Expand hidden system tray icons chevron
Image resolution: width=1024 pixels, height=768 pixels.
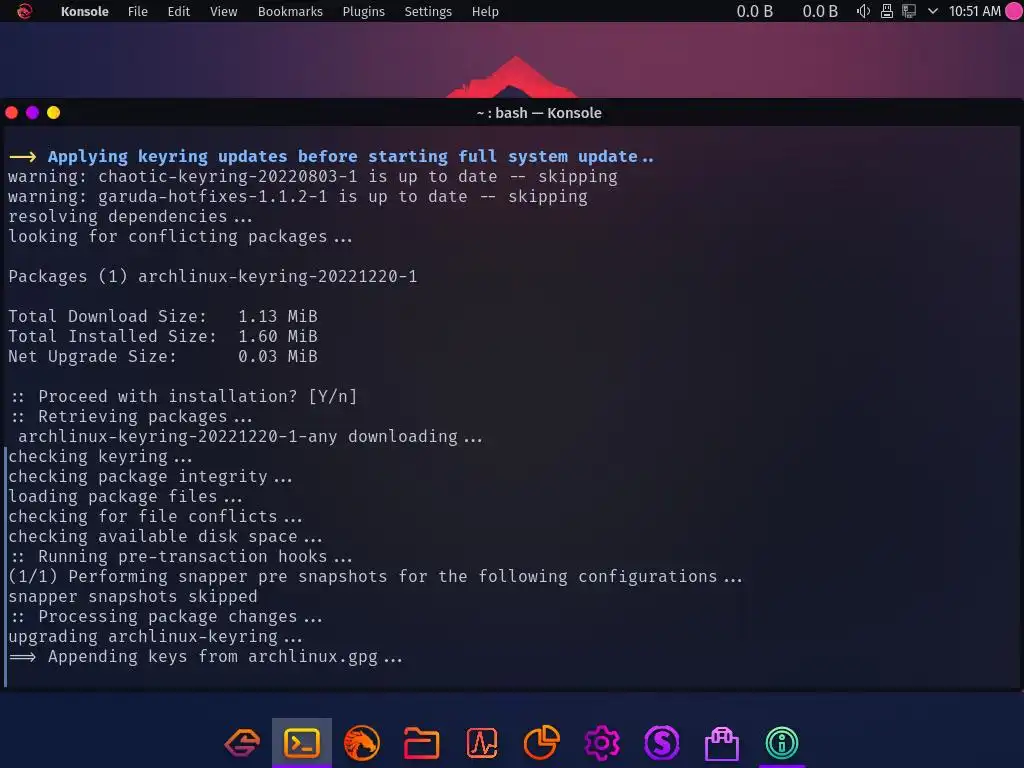[x=933, y=11]
